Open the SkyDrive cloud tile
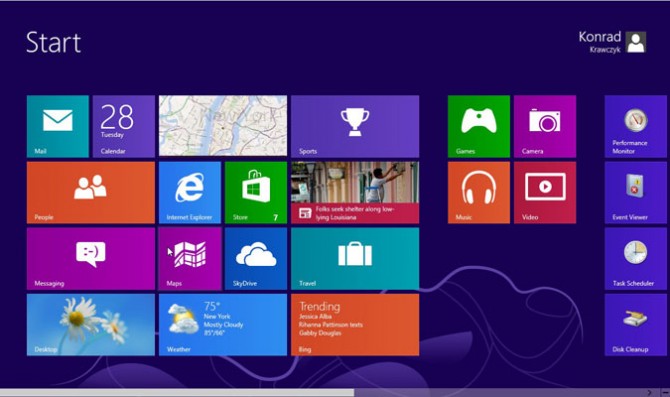The width and height of the screenshot is (670, 397). point(256,259)
